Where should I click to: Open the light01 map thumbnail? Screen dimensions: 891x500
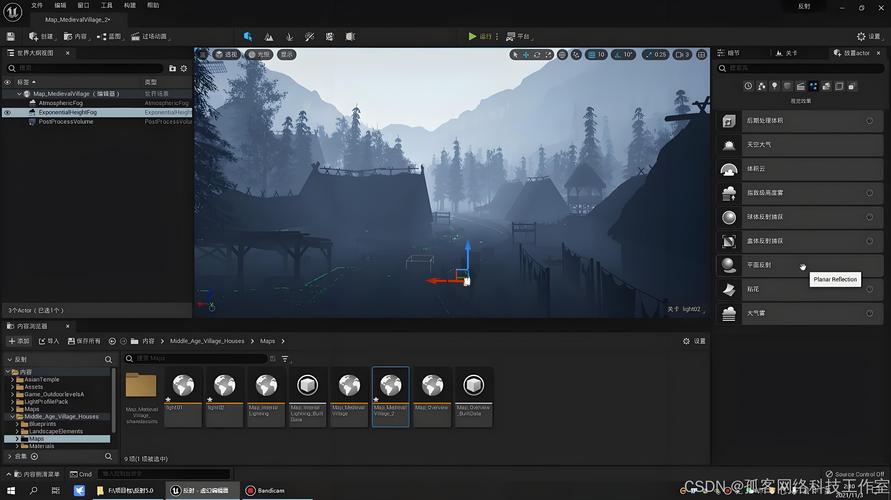183,397
